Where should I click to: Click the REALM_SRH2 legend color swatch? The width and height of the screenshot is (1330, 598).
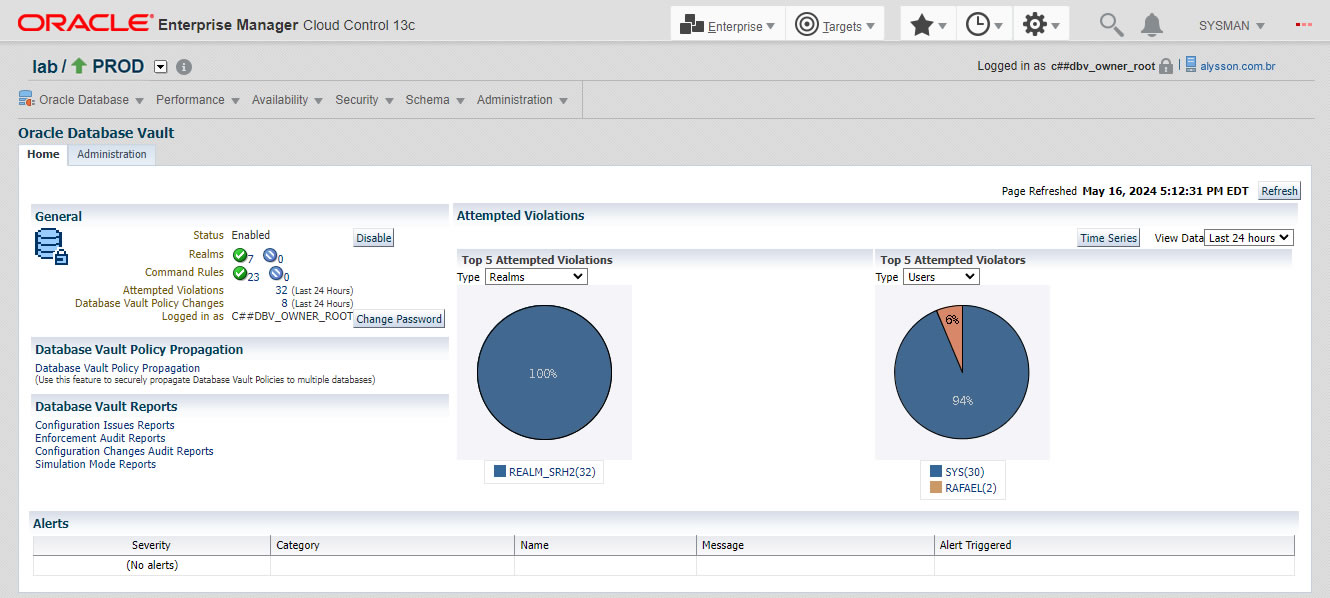pos(500,472)
